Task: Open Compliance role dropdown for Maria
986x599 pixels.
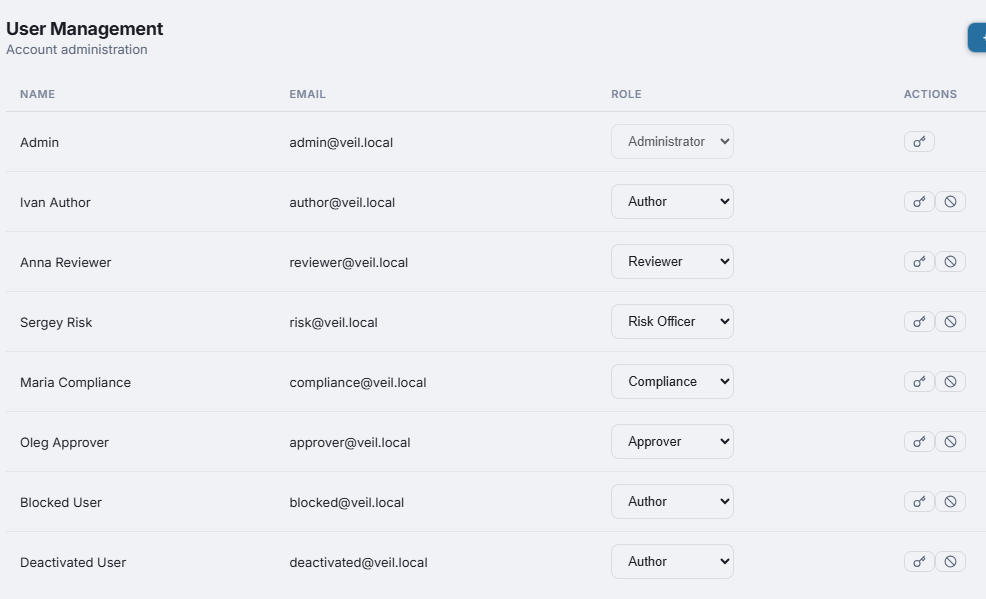Action: click(672, 382)
